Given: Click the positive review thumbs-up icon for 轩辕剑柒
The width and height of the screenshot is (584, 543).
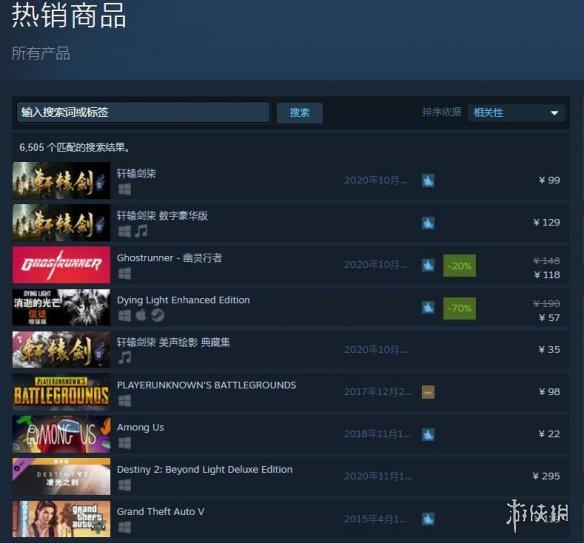Looking at the screenshot, I should [428, 181].
